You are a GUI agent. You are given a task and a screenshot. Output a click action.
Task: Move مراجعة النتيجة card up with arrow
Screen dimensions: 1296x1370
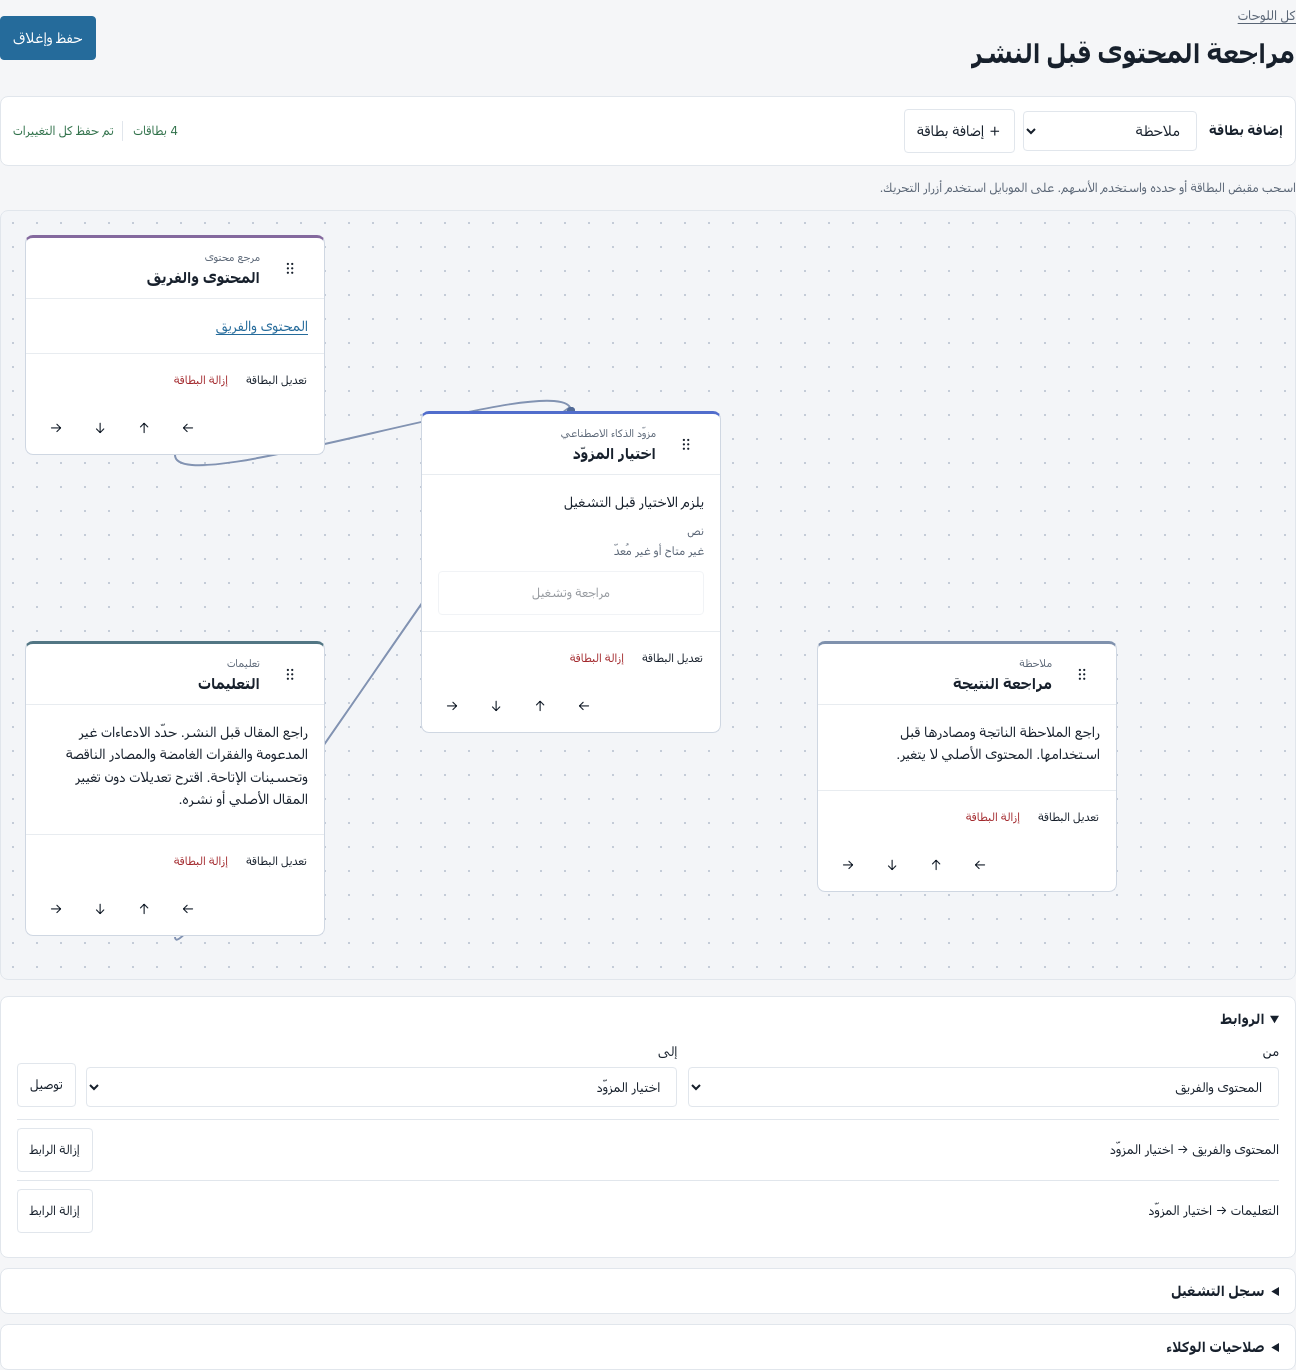click(x=936, y=865)
